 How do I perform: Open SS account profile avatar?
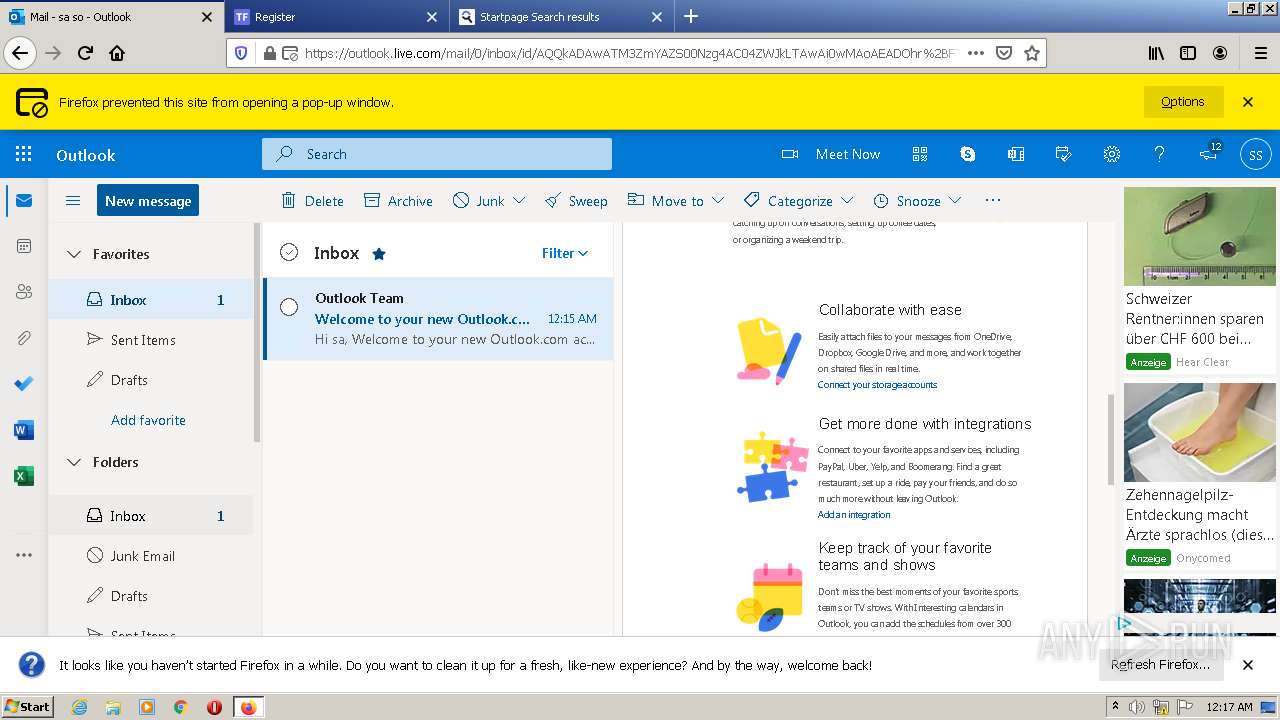(1256, 154)
